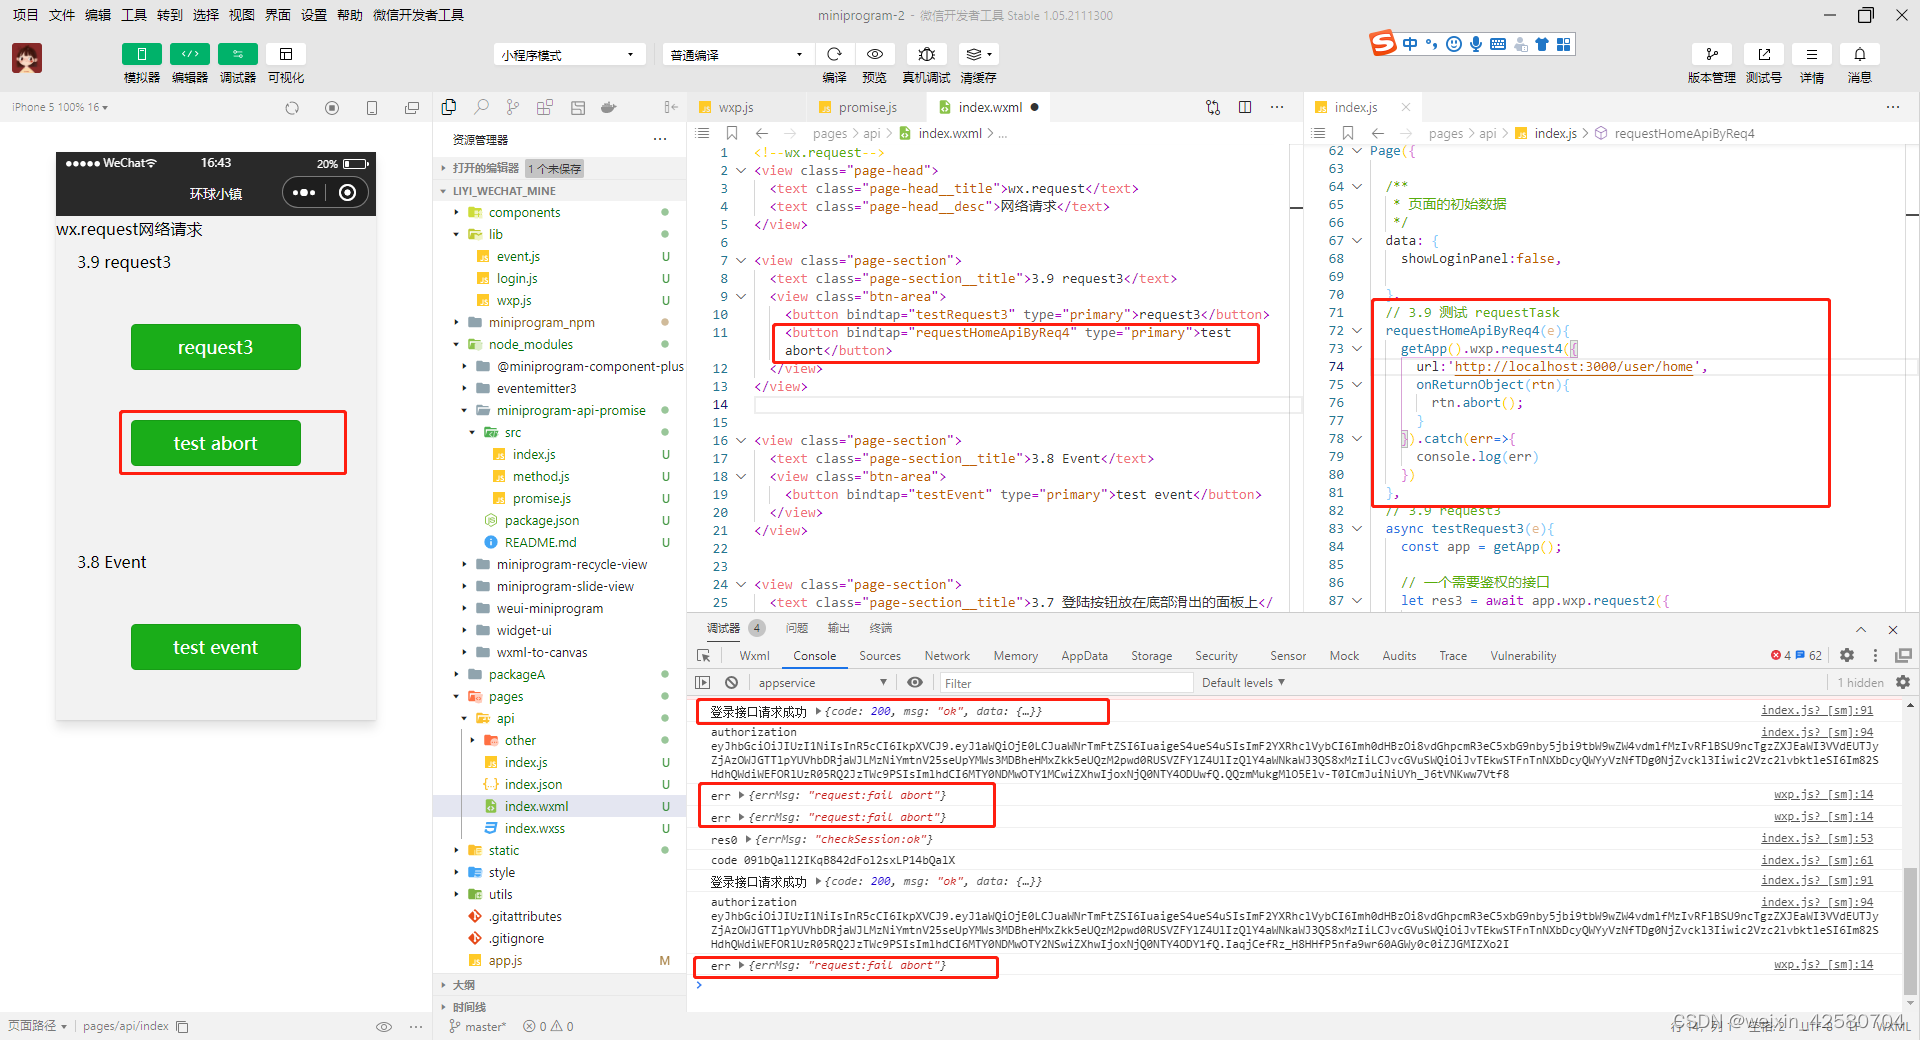Click the console clear icon
1920x1040 pixels.
tap(732, 683)
